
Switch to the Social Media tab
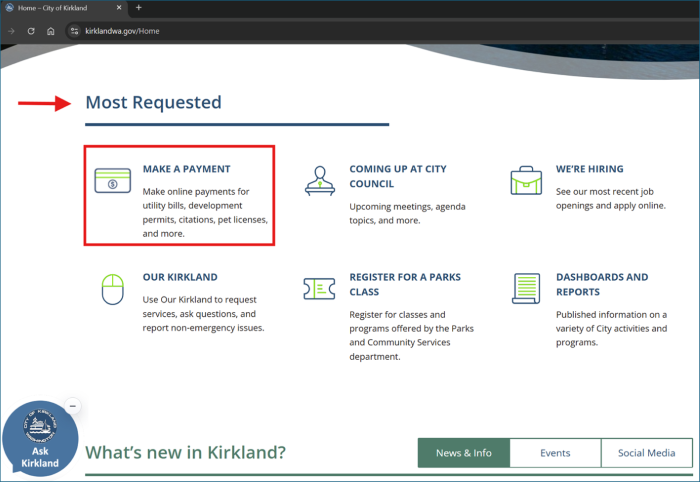tap(646, 453)
